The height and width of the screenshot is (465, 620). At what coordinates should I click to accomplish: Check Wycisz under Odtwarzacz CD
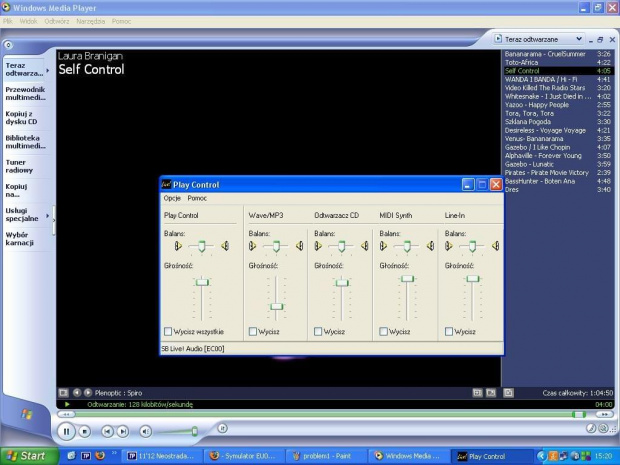click(x=318, y=331)
